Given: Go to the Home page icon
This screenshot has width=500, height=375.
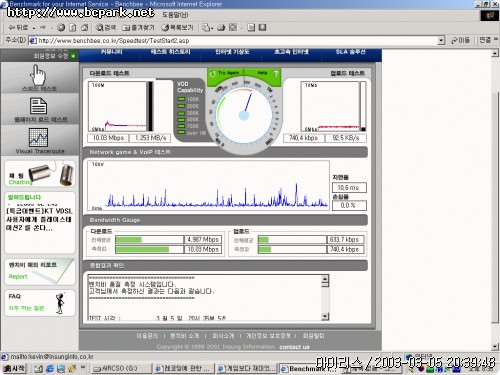Looking at the screenshot, I should [x=85, y=28].
